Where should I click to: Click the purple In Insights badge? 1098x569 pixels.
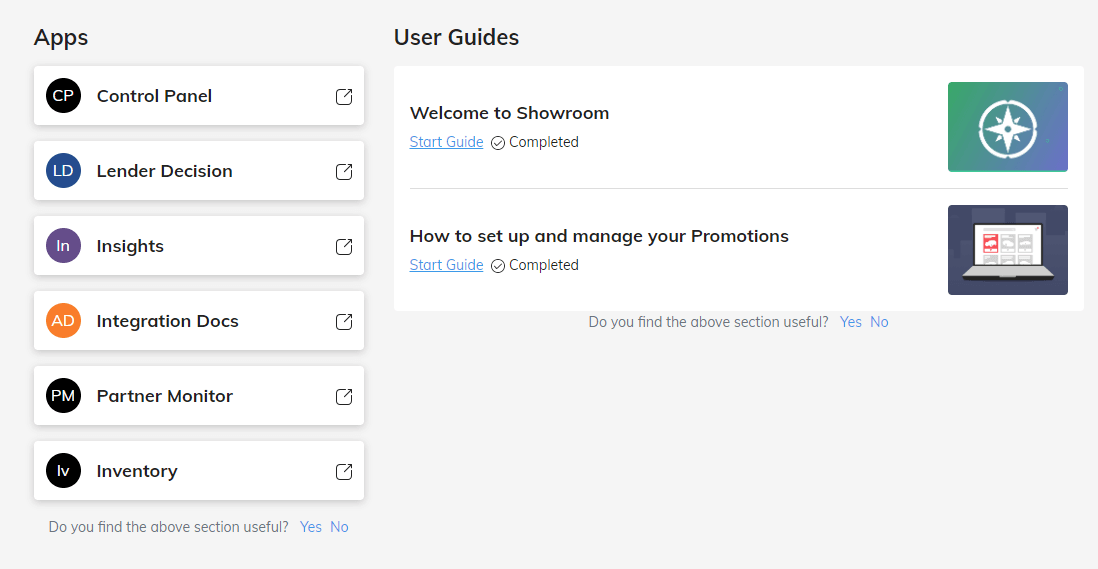(x=63, y=246)
